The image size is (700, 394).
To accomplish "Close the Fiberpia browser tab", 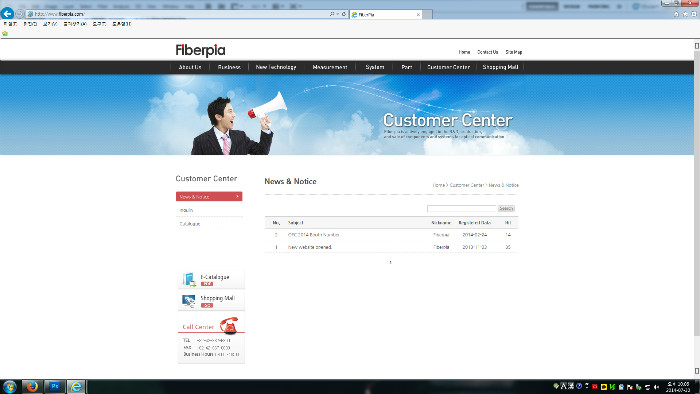I will (418, 15).
